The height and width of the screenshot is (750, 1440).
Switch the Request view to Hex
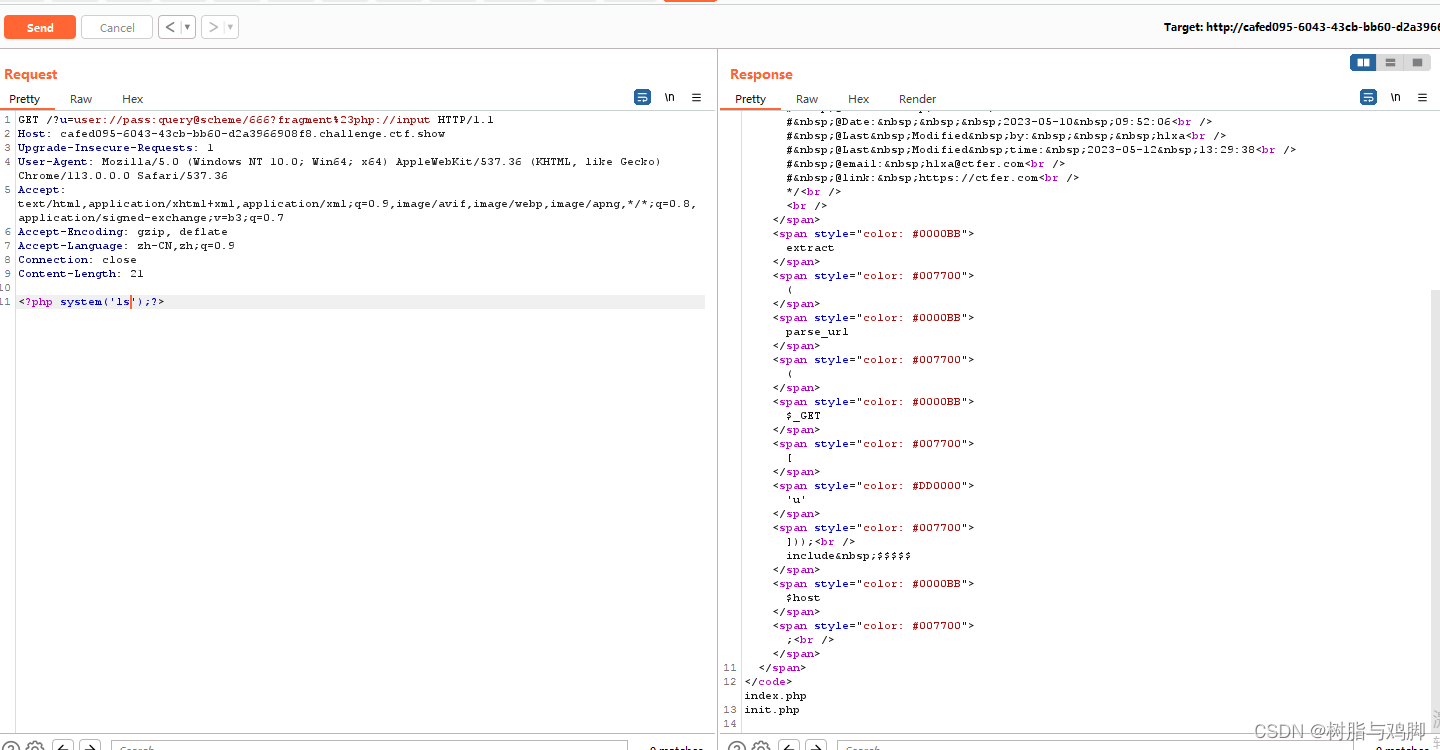click(133, 99)
